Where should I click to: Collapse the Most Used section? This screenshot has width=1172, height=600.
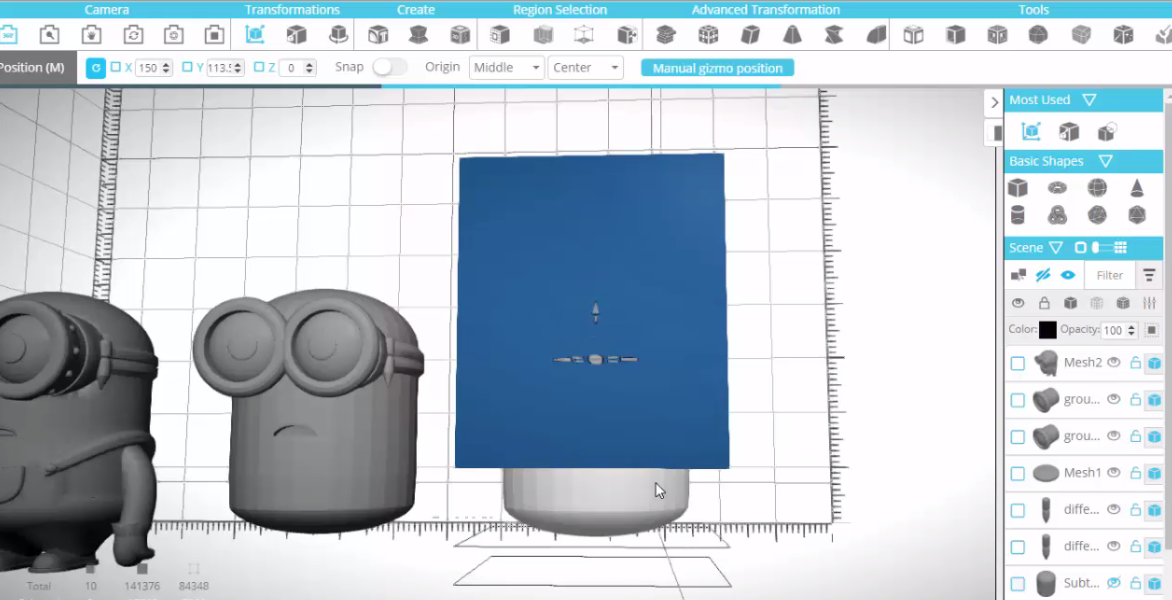[x=1089, y=99]
